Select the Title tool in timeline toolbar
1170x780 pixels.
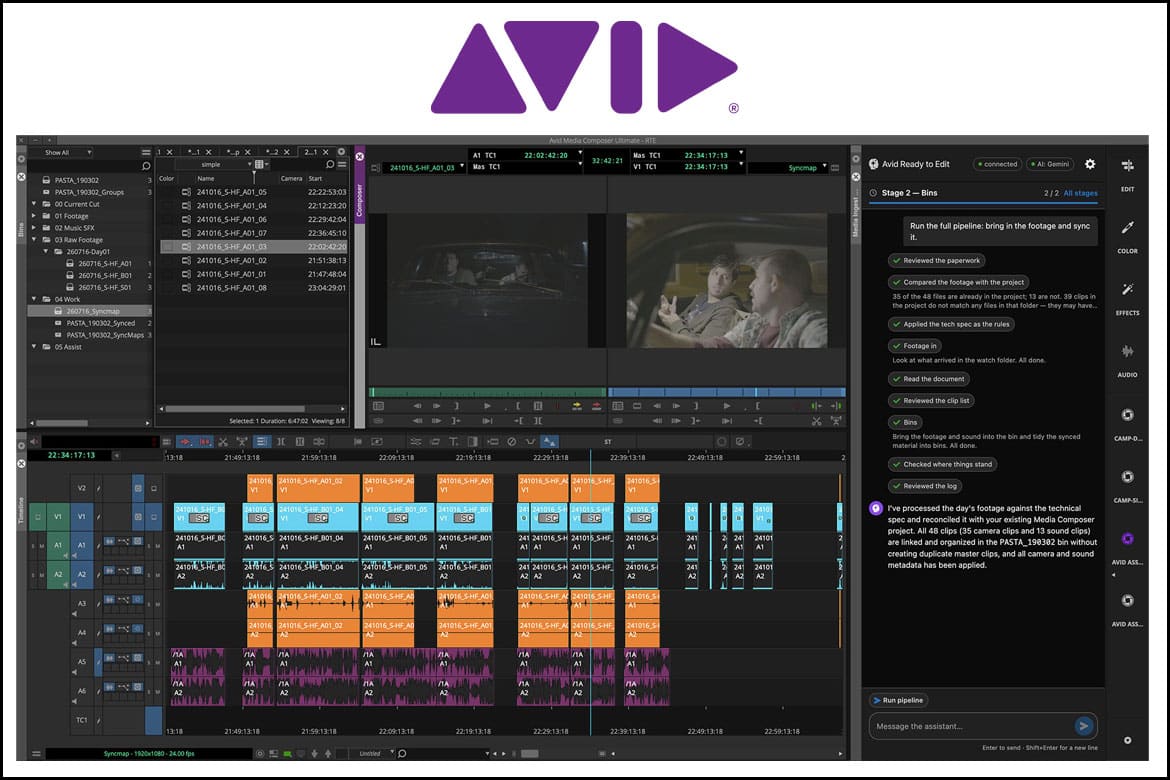click(453, 442)
